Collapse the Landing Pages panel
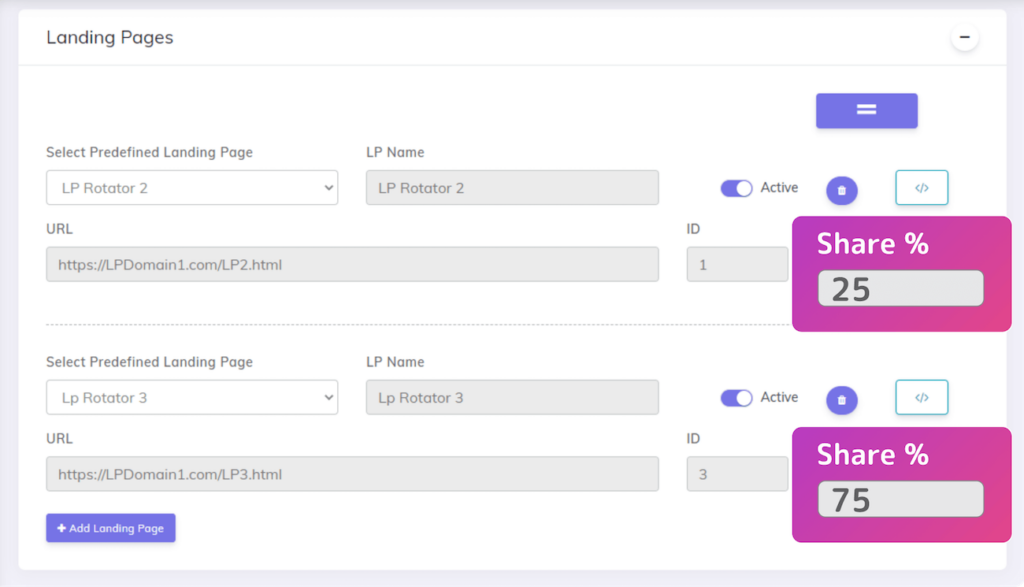This screenshot has width=1024, height=587. click(964, 36)
